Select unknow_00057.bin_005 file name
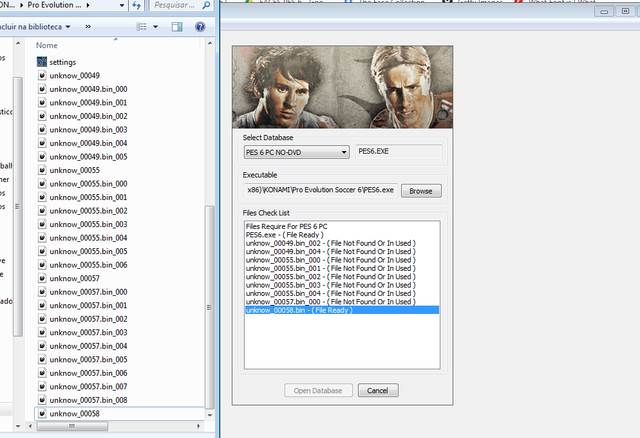 pyautogui.click(x=88, y=360)
